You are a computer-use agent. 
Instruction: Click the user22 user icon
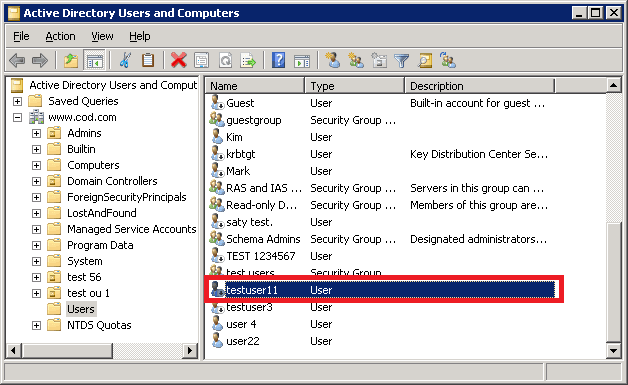click(217, 341)
